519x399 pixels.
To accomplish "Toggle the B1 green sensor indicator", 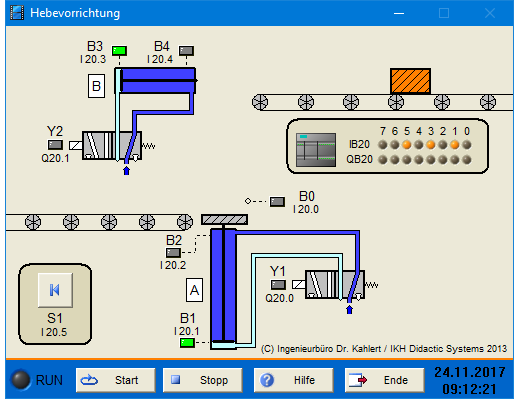I will pyautogui.click(x=187, y=342).
